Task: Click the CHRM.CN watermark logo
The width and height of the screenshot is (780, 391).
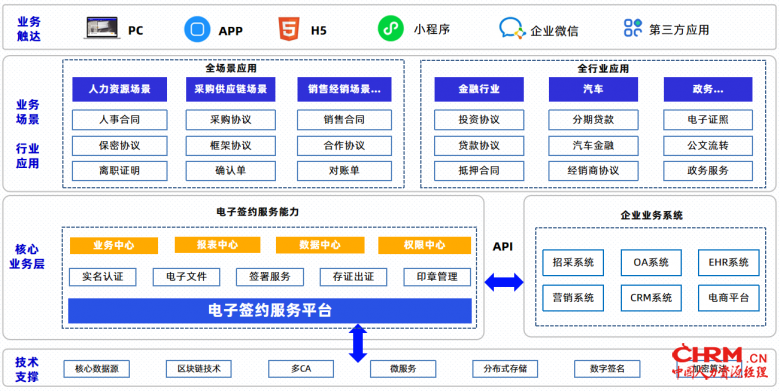Action: (720, 362)
